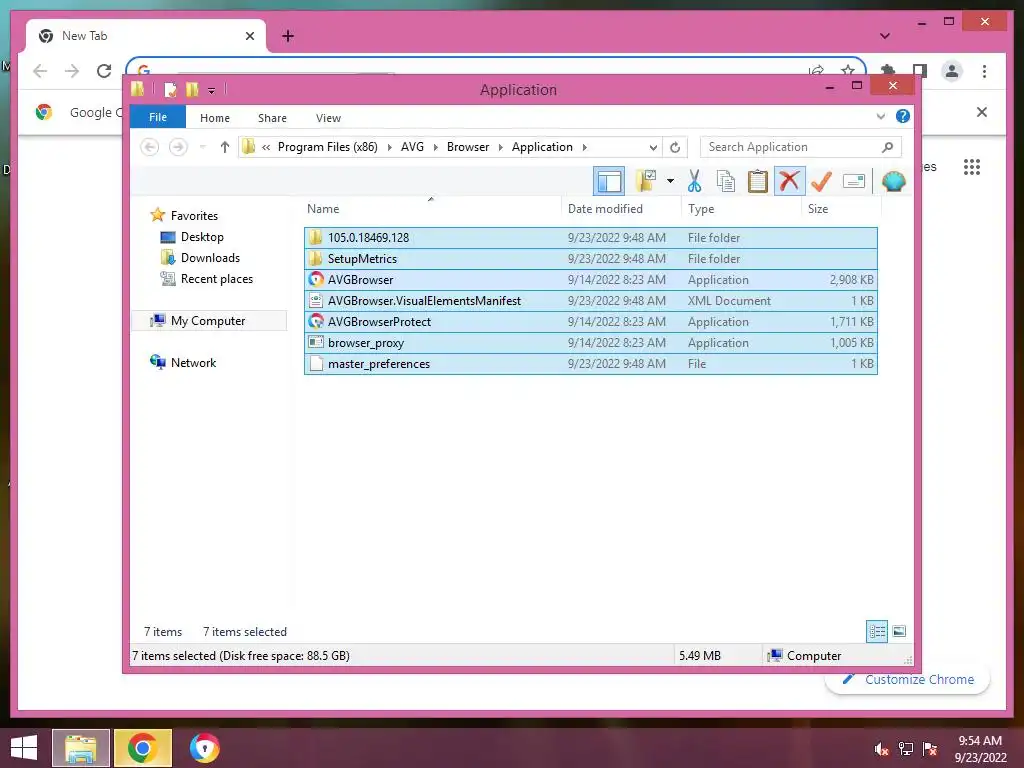The image size is (1024, 768).
Task: Open the File ribbon tab
Action: (x=158, y=117)
